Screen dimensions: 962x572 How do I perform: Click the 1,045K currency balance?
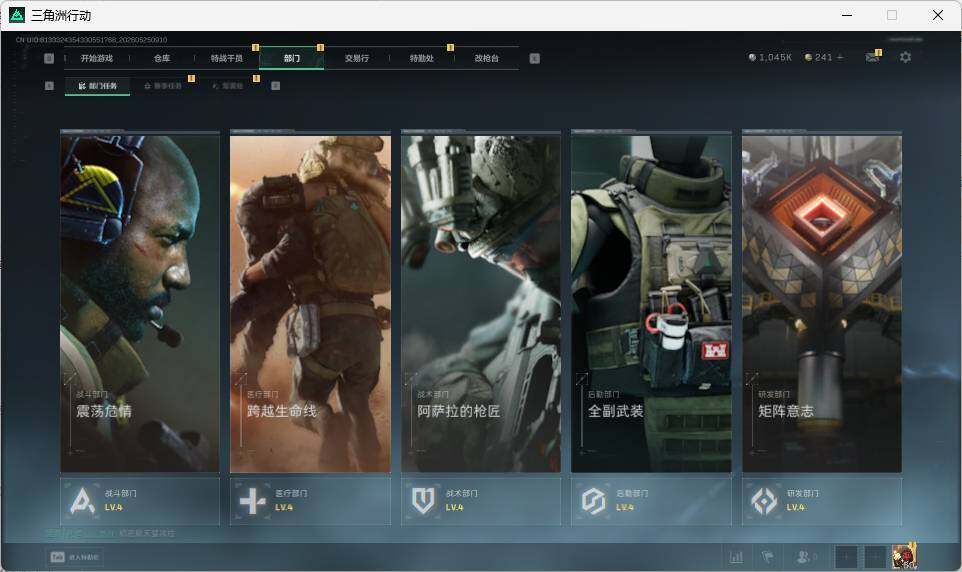tap(771, 57)
